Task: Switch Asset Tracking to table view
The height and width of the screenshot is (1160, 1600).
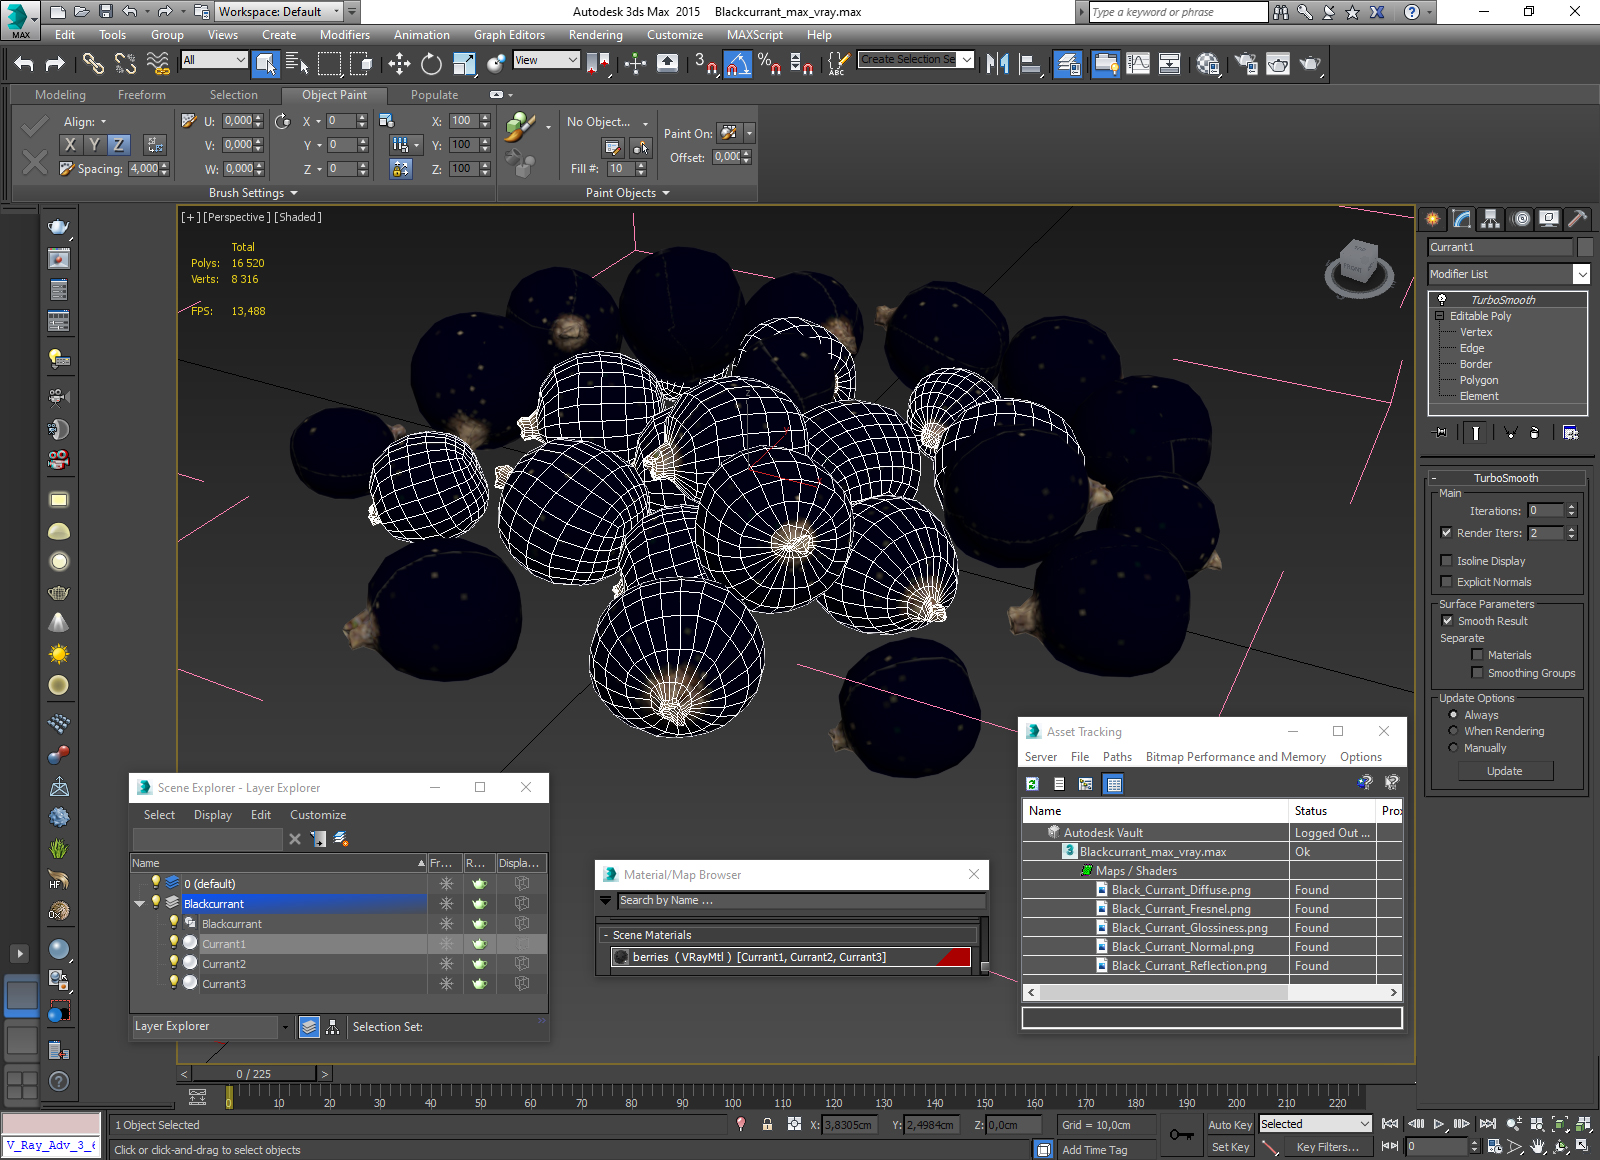Action: click(x=1113, y=784)
